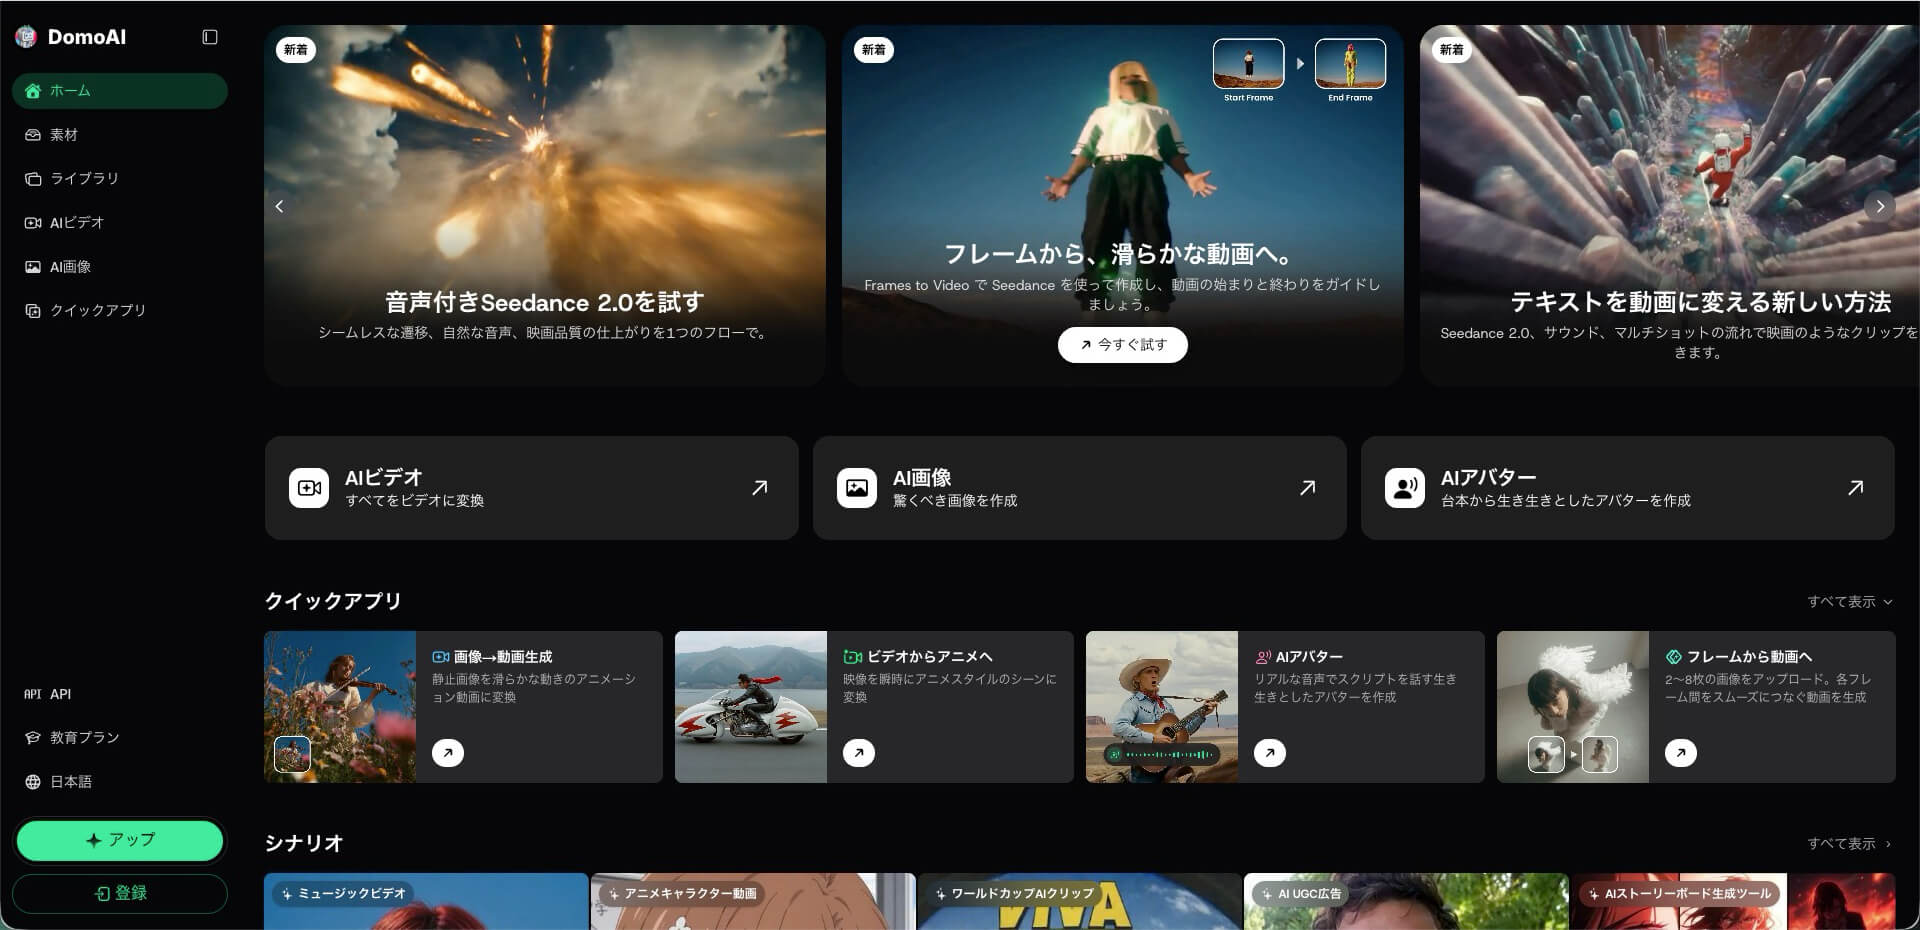Click the arrow on the AIアバター card
Screen dimensions: 1920x930
point(1856,488)
